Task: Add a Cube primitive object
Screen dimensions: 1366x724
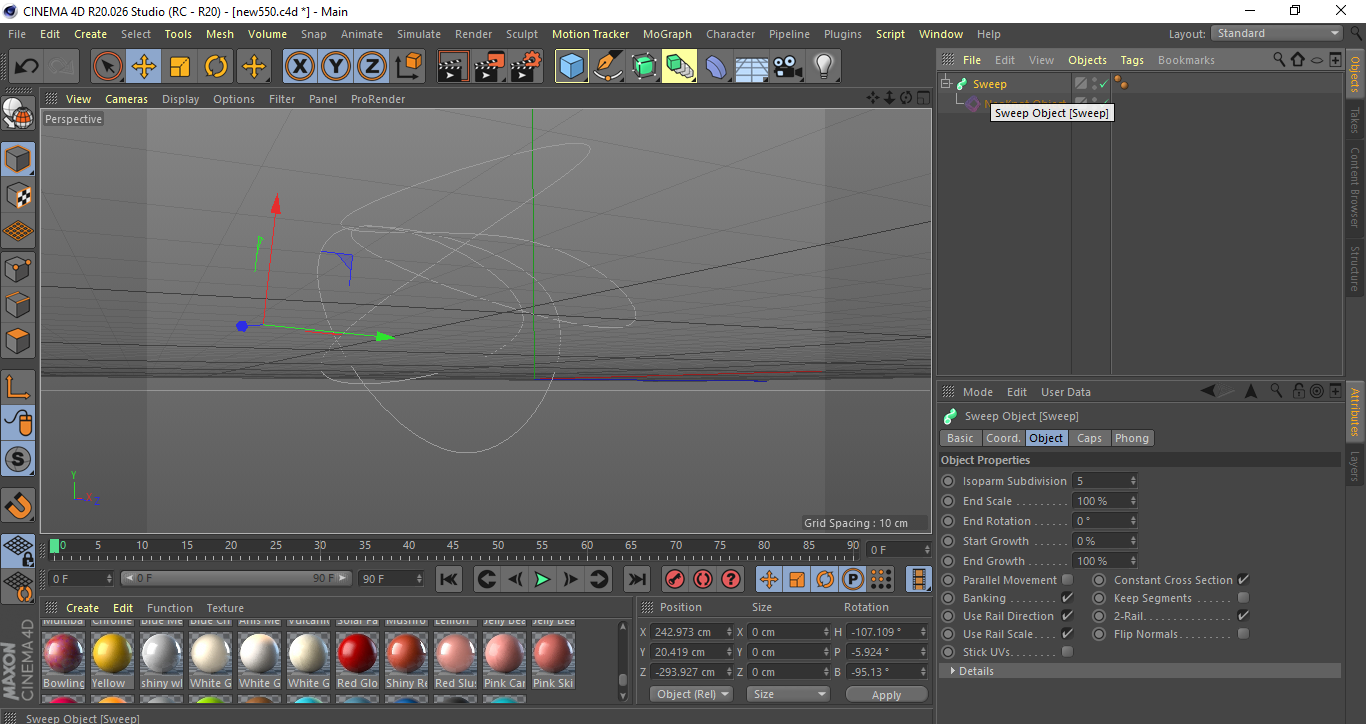Action: [x=572, y=67]
